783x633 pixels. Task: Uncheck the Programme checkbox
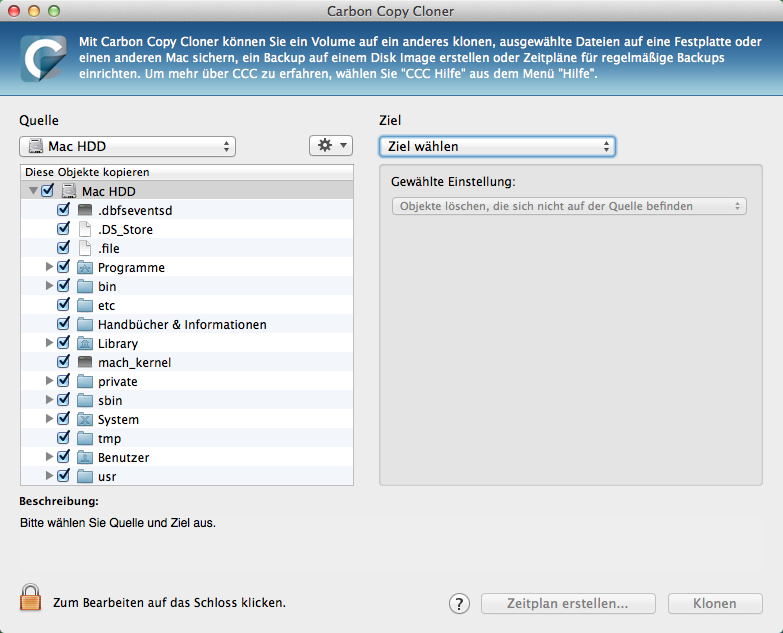(x=63, y=267)
